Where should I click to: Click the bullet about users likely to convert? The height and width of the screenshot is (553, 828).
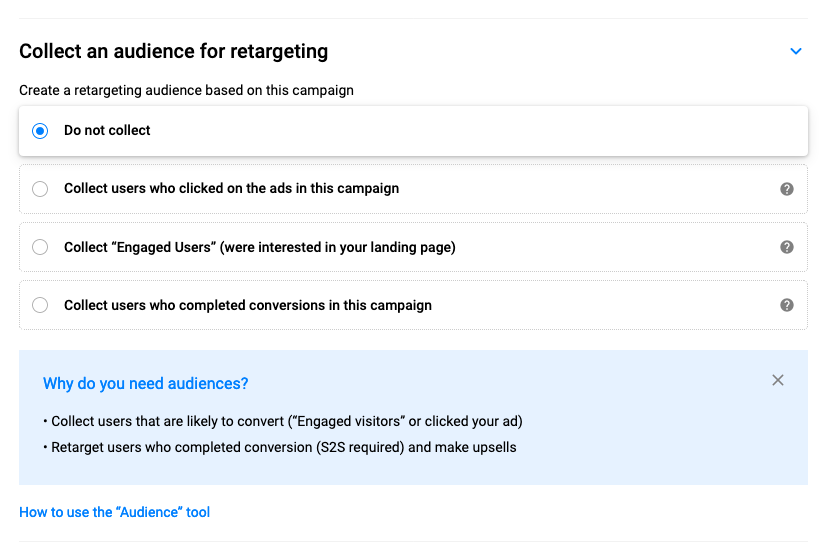(283, 421)
